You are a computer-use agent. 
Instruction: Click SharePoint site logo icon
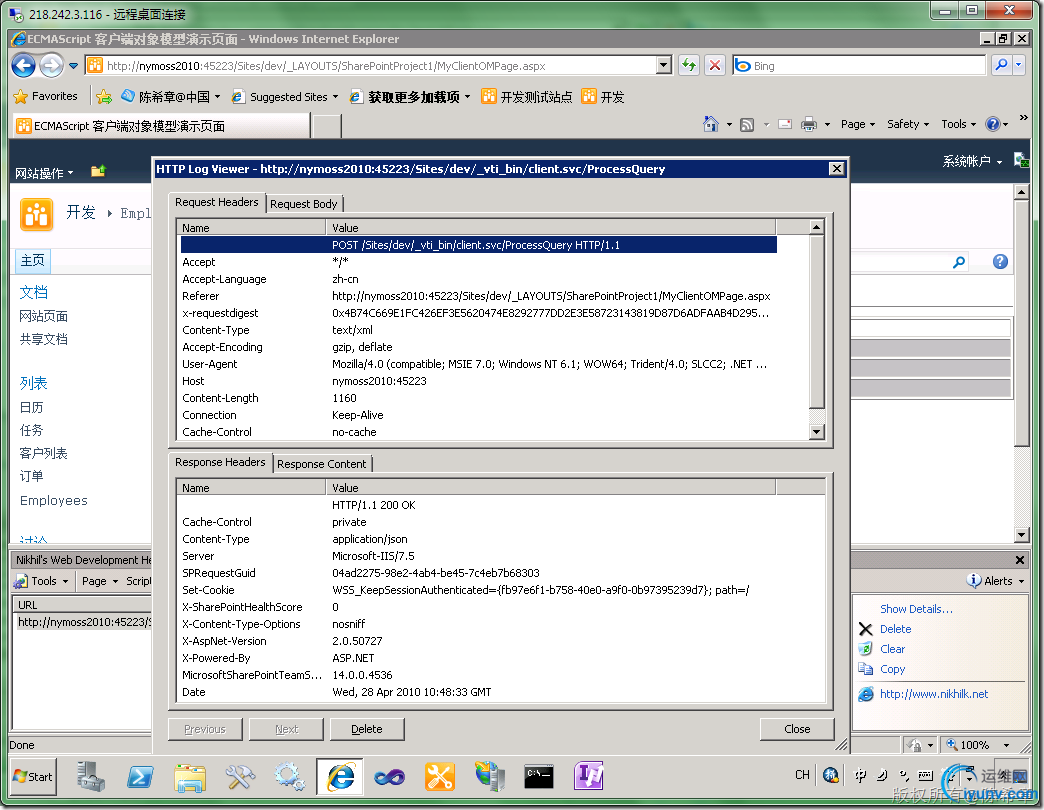(37, 214)
